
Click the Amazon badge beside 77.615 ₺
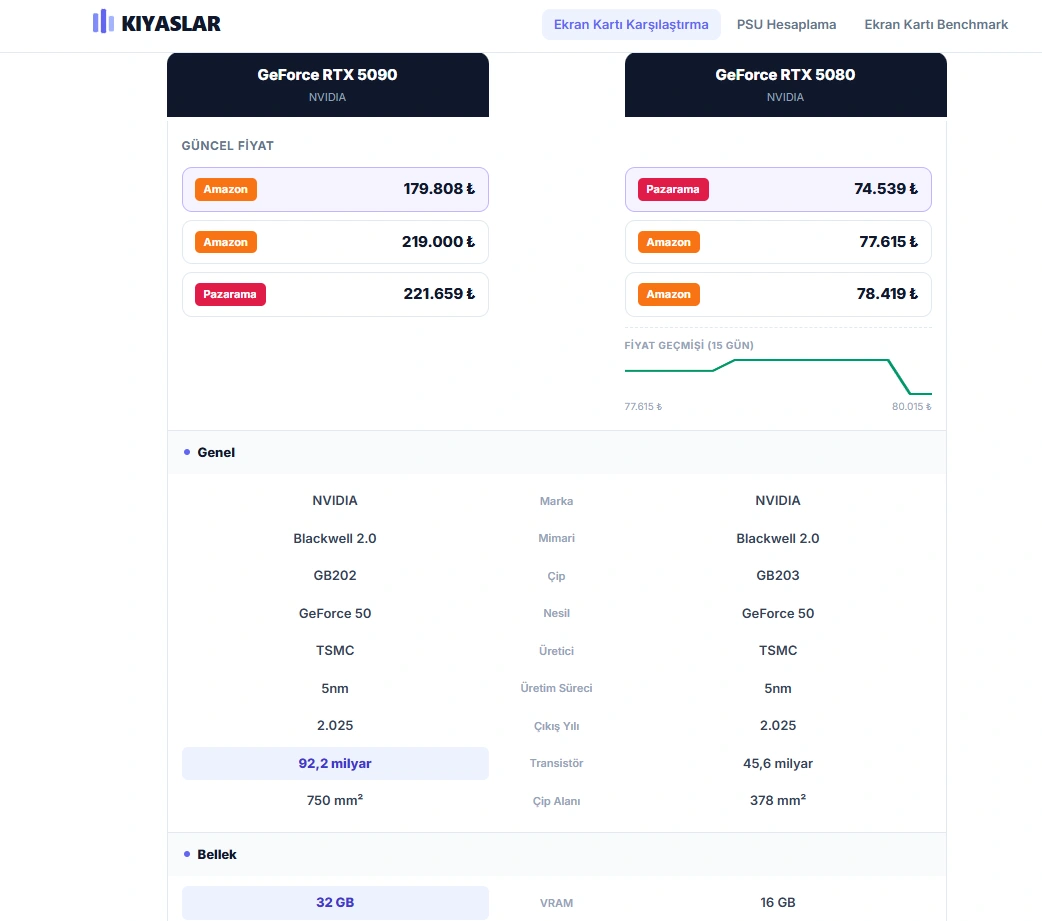669,242
